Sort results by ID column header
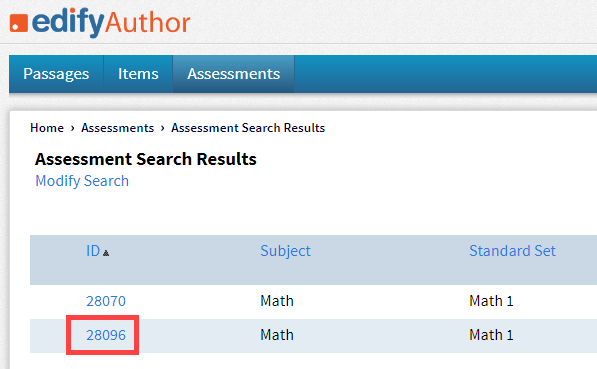Image resolution: width=597 pixels, height=369 pixels. pyautogui.click(x=93, y=251)
